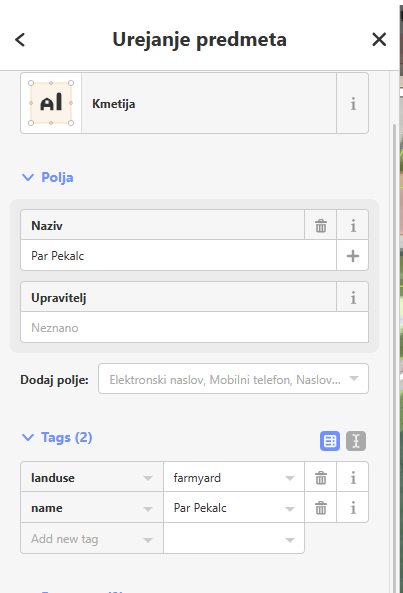Open the new tag value dropdown arrow
The width and height of the screenshot is (403, 593).
(290, 540)
